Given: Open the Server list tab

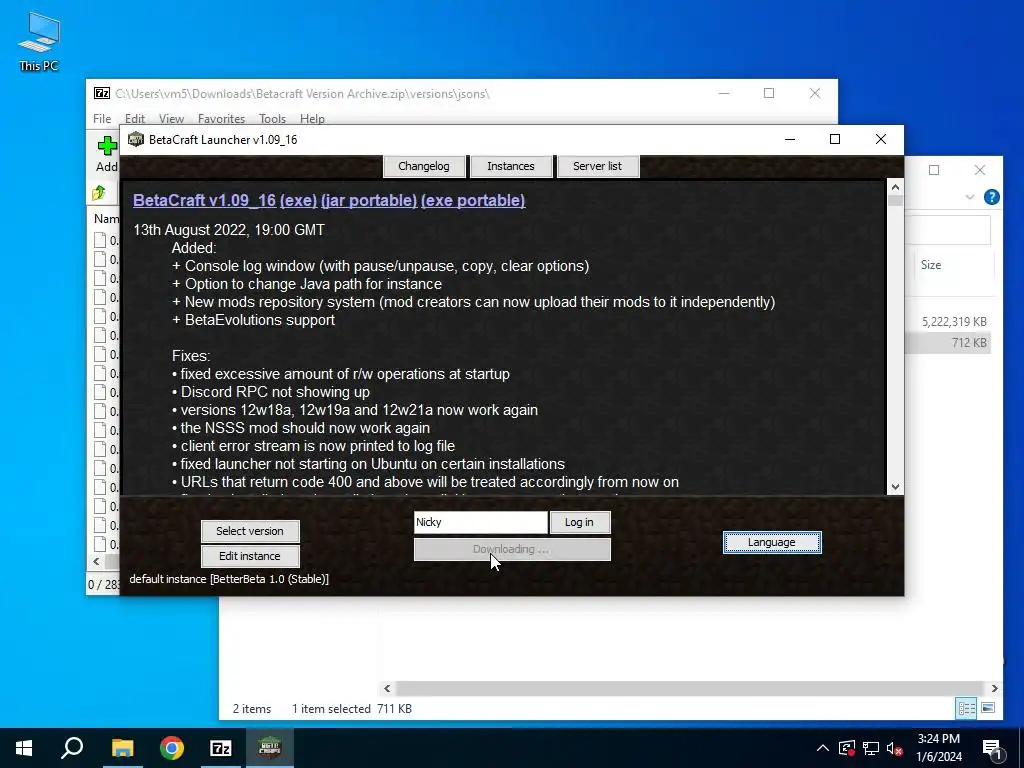Looking at the screenshot, I should [x=598, y=166].
